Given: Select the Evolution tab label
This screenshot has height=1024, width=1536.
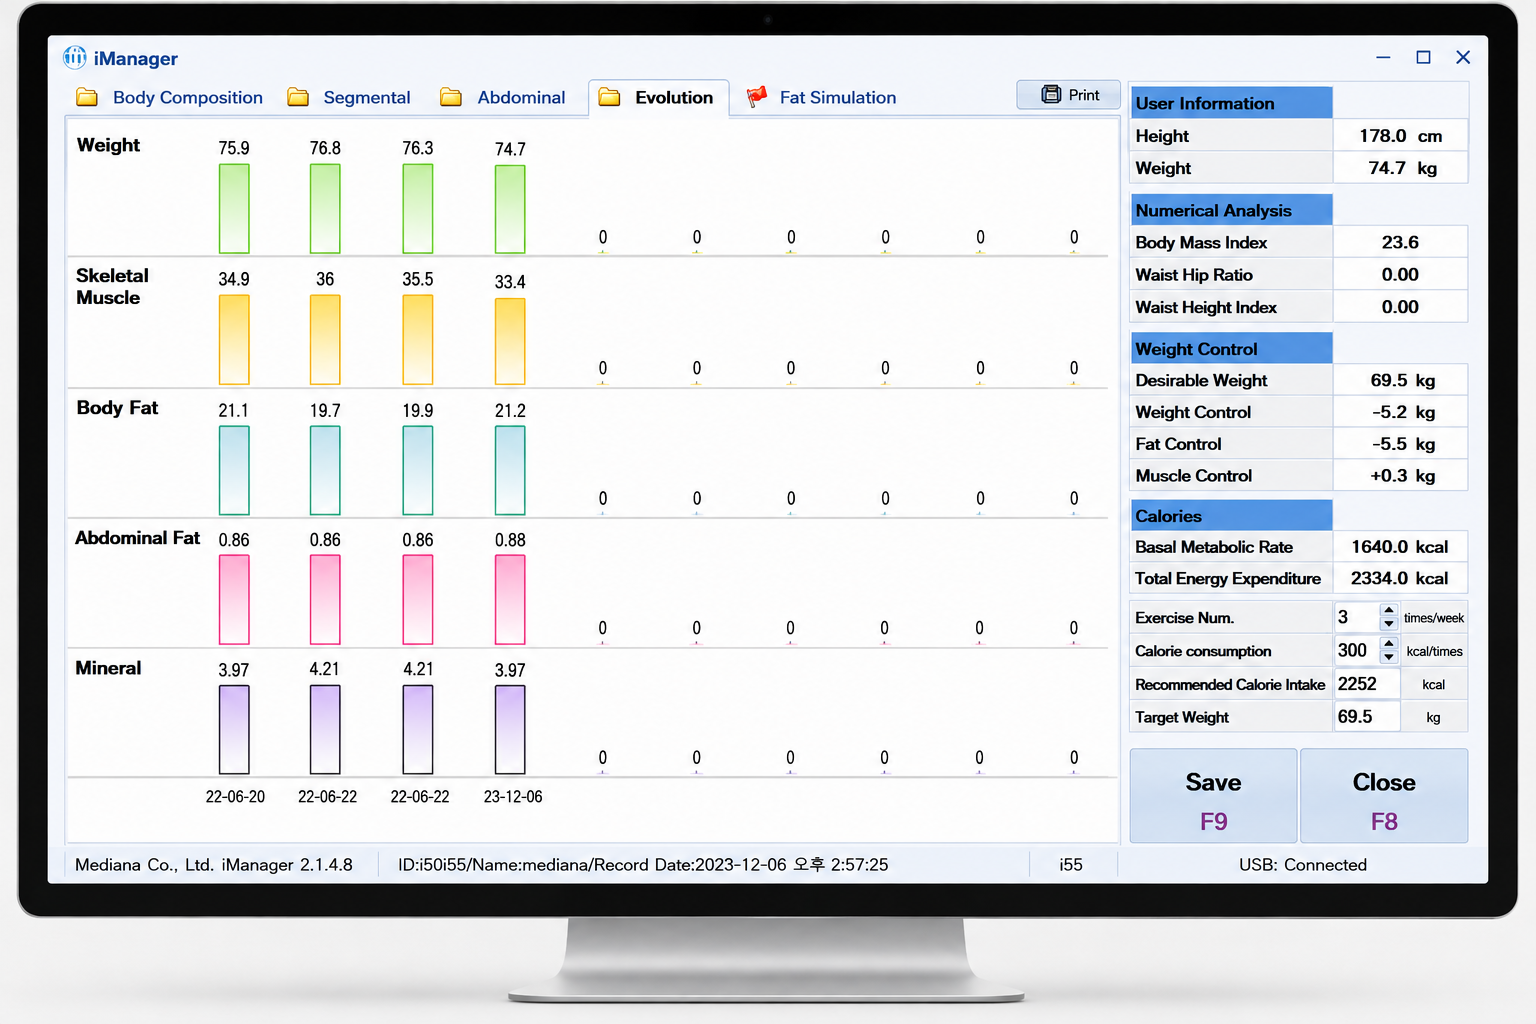Looking at the screenshot, I should 674,98.
